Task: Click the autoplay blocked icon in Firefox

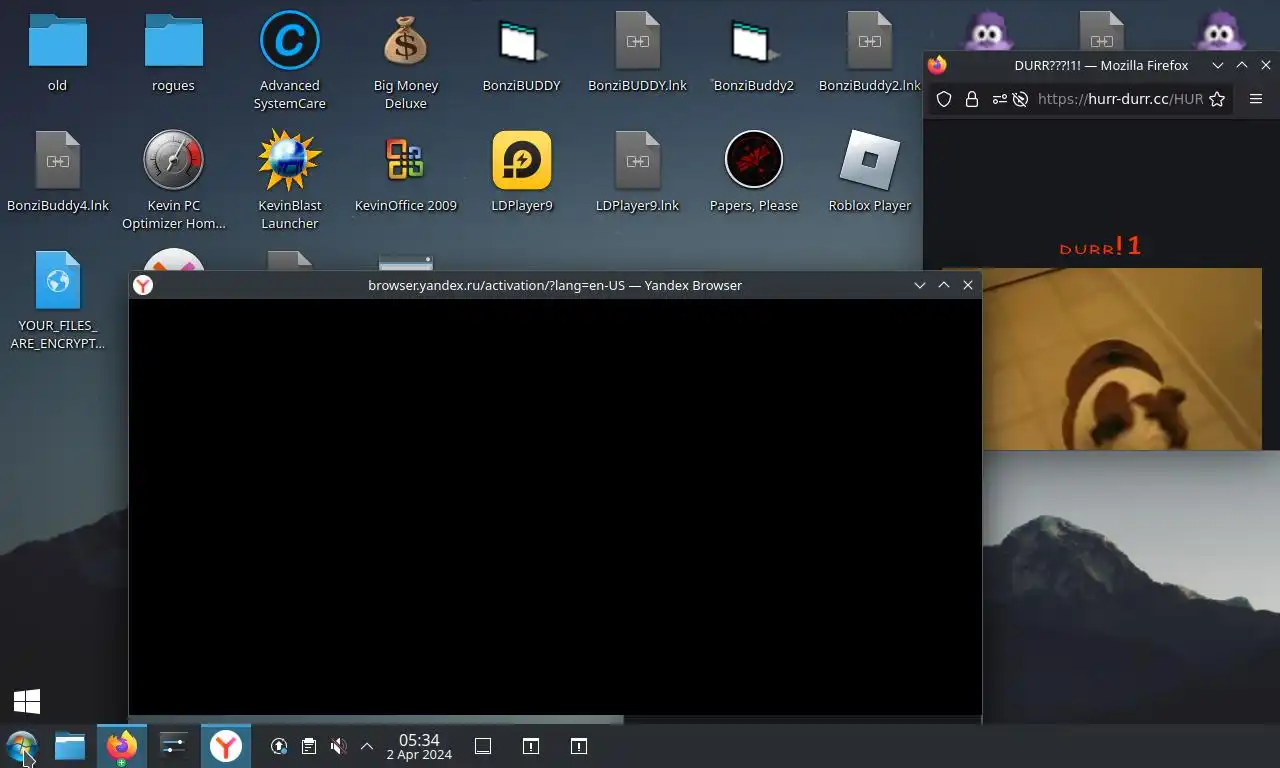Action: coord(1020,99)
